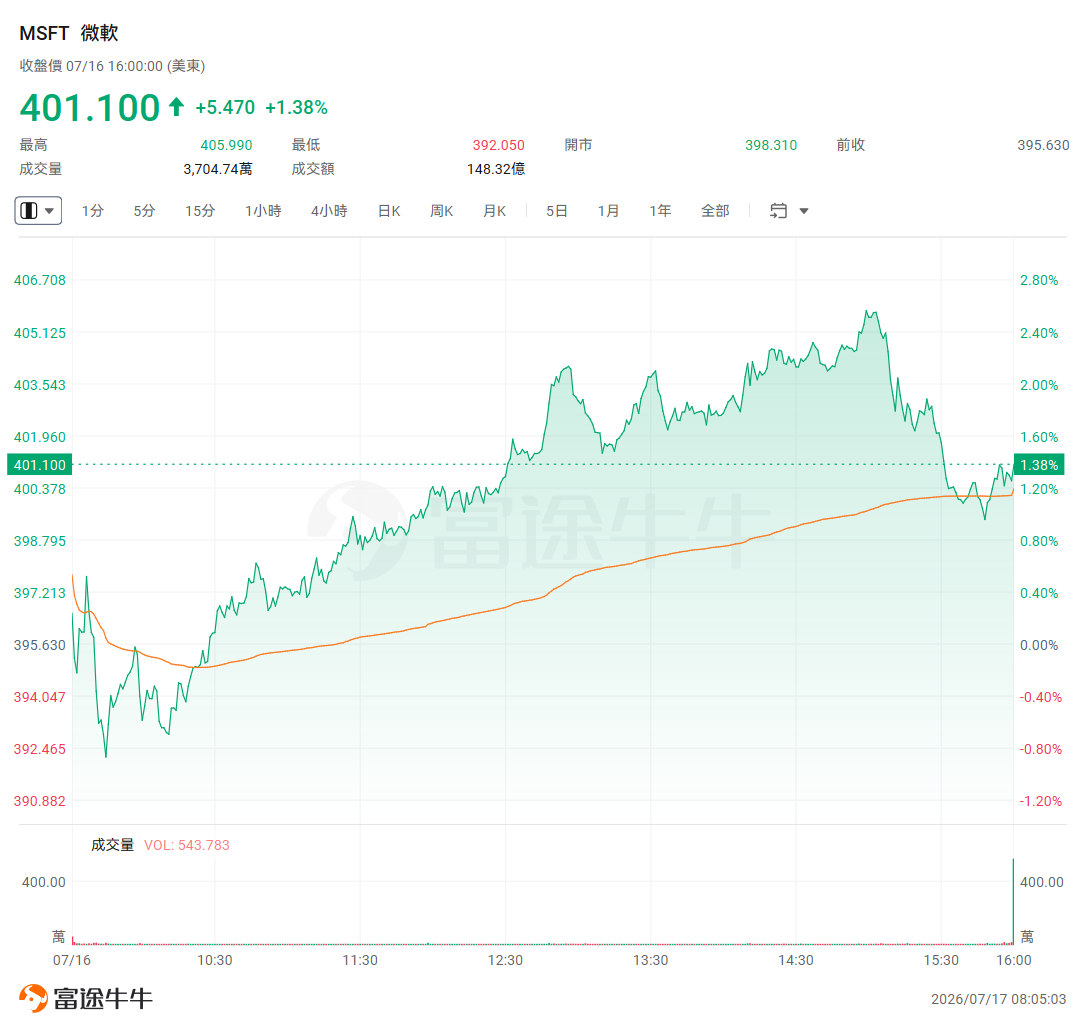Click the 2.80% right axis label
The image size is (1086, 1031).
(1039, 280)
